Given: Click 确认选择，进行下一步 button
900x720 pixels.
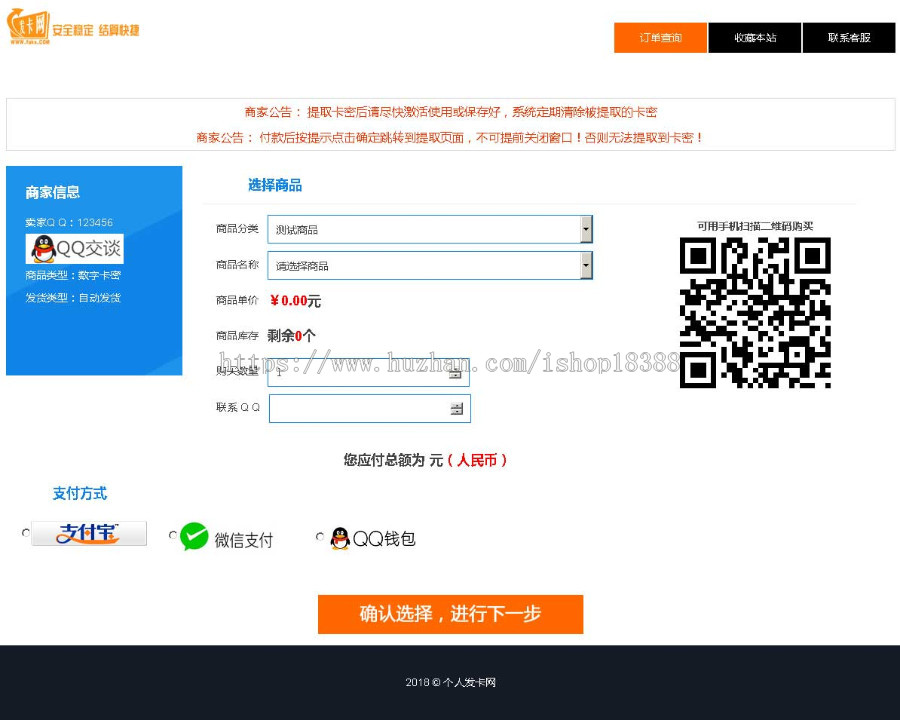Looking at the screenshot, I should pos(451,614).
